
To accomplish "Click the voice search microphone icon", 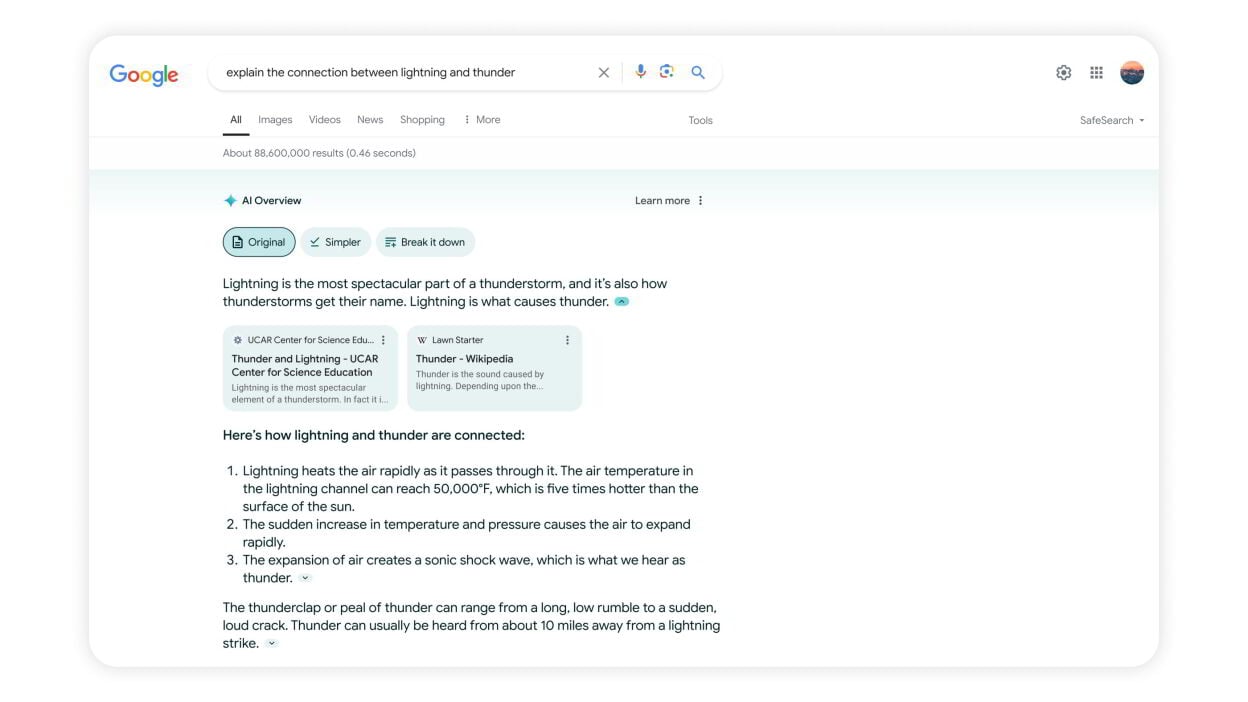I will 641,72.
